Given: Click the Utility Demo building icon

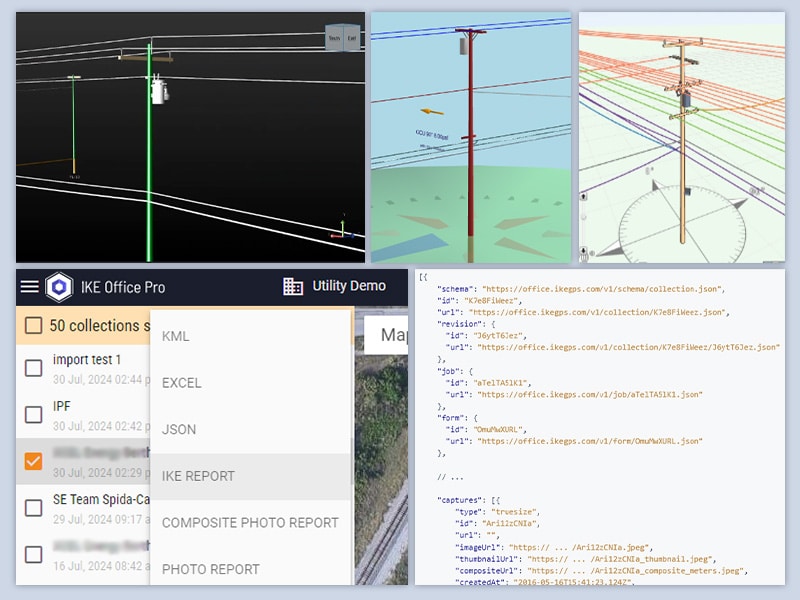Looking at the screenshot, I should pos(293,287).
